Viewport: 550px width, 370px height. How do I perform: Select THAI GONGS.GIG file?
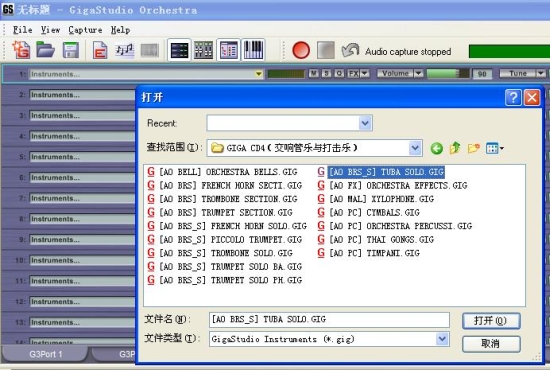(382, 240)
